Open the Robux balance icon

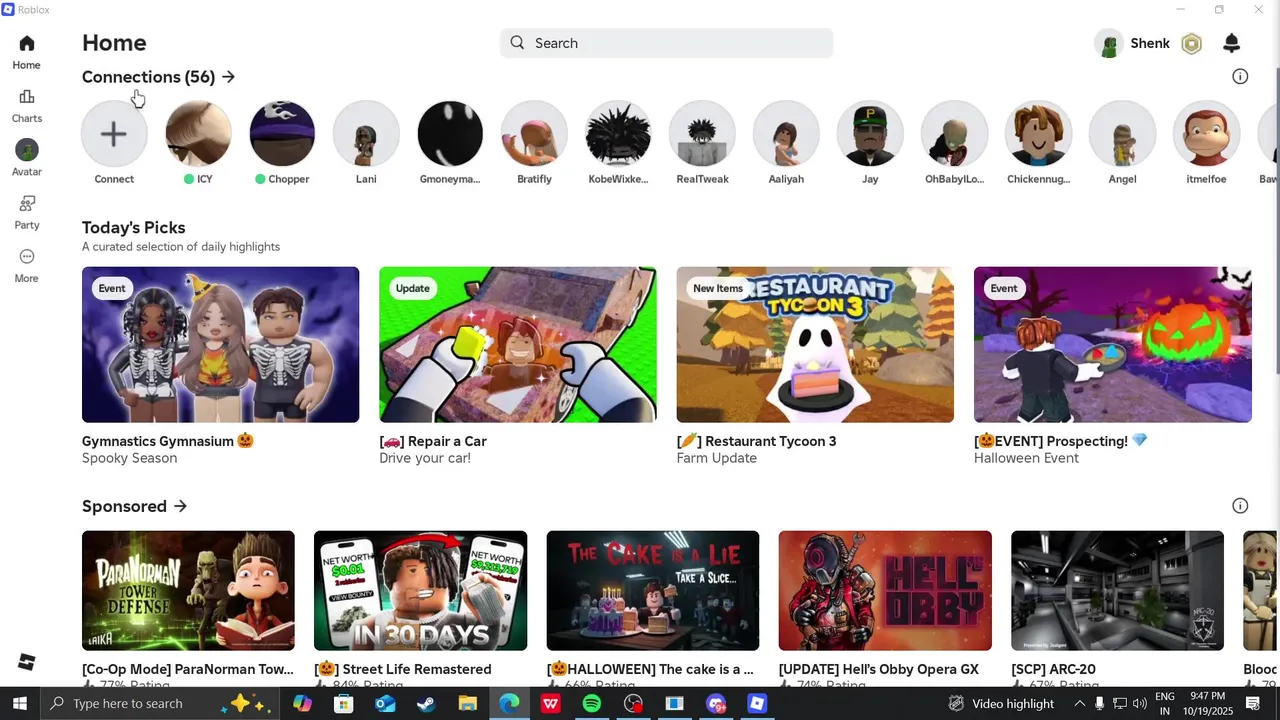tap(1191, 43)
